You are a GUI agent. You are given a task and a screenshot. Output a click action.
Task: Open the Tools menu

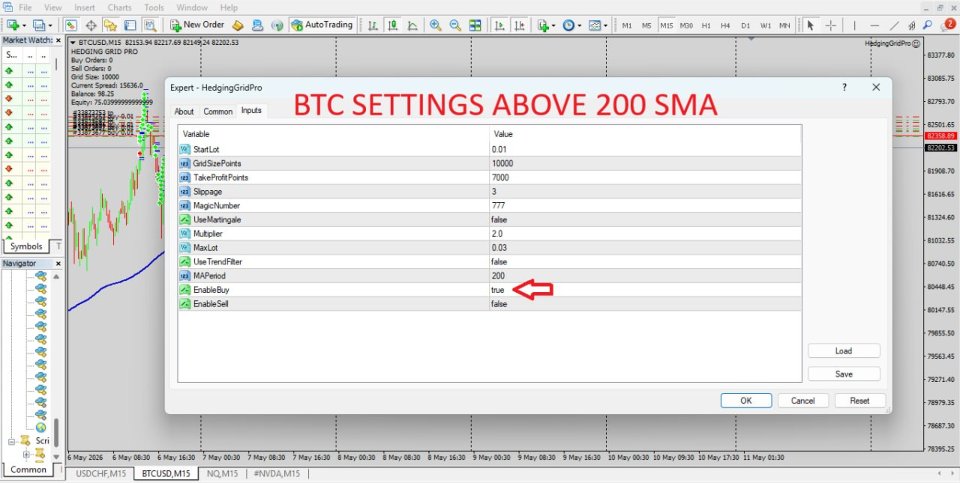[x=154, y=8]
